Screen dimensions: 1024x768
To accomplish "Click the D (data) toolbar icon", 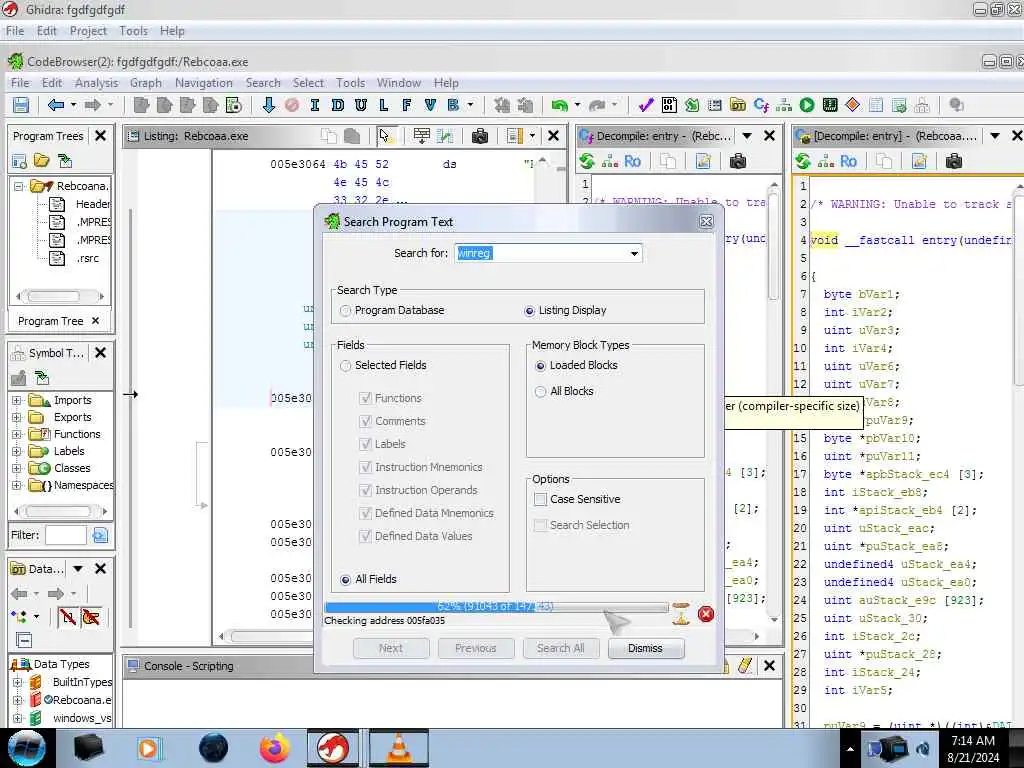I will coord(338,105).
